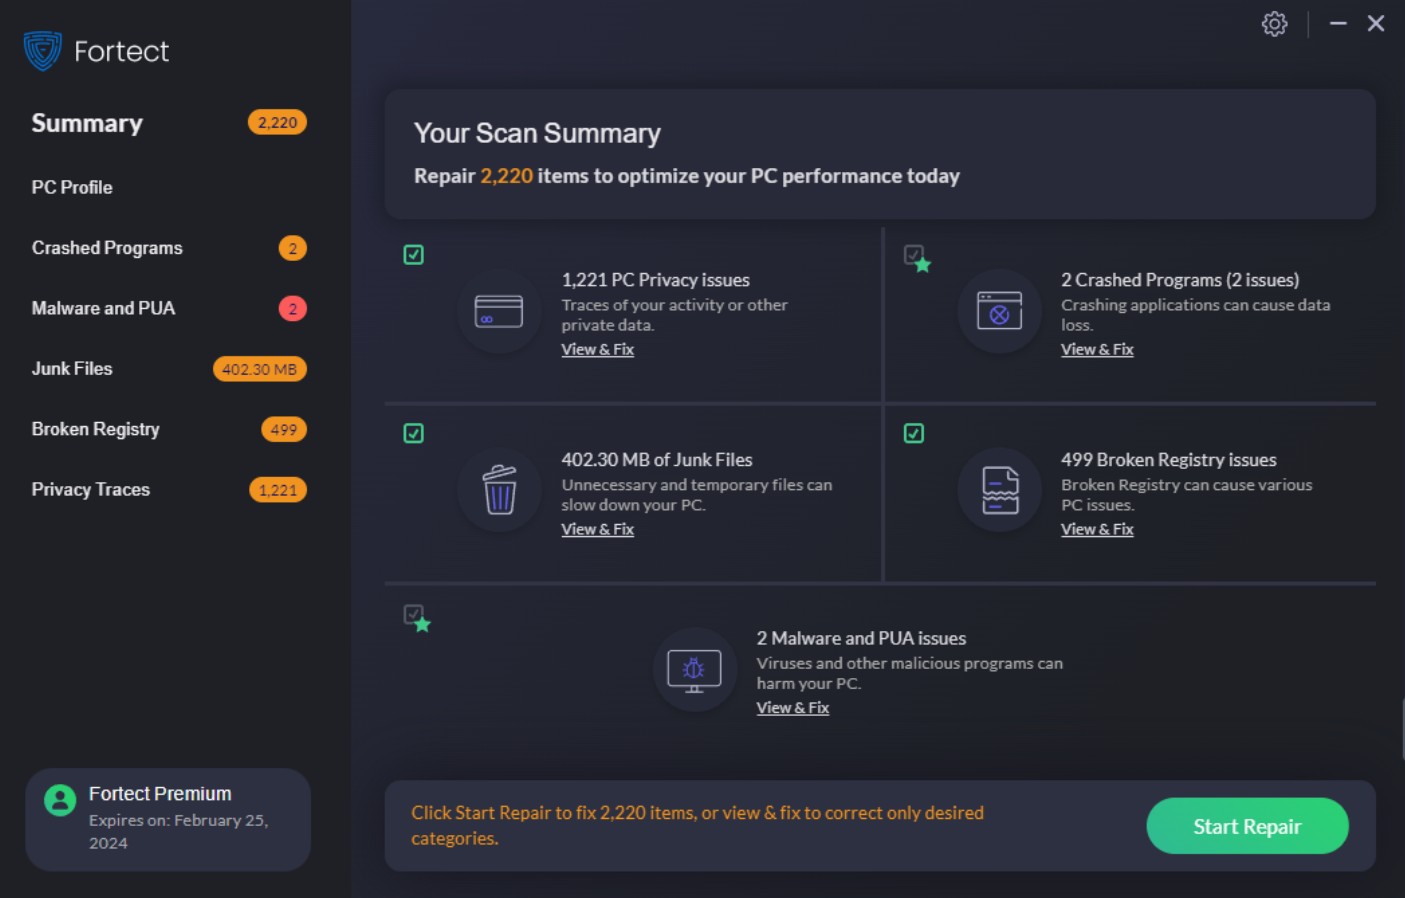Open View & Fix for Broken Registry
Image resolution: width=1405 pixels, height=898 pixels.
pos(1097,529)
